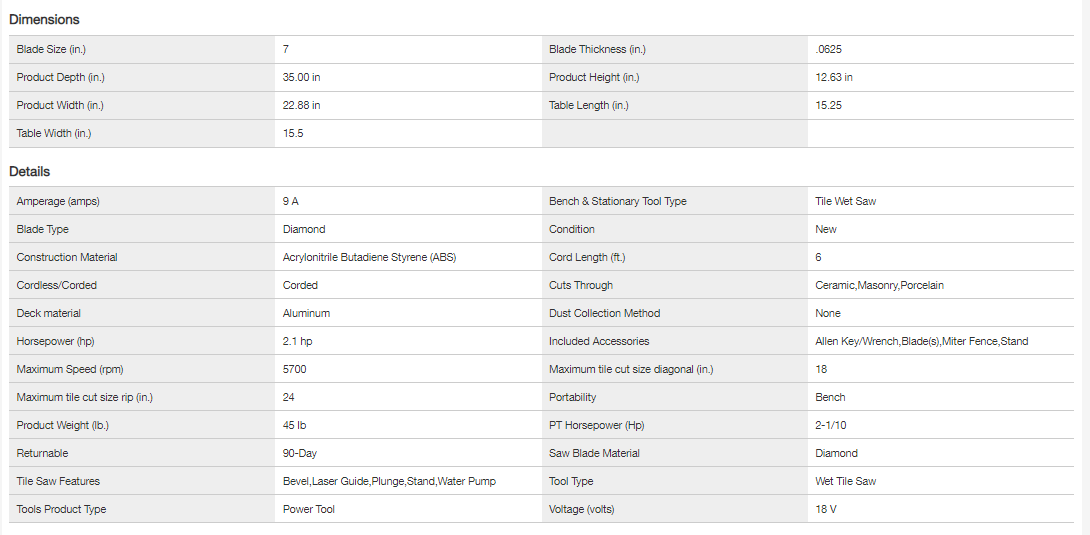
Task: Select the Tile Saw Features value text
Action: coord(389,481)
